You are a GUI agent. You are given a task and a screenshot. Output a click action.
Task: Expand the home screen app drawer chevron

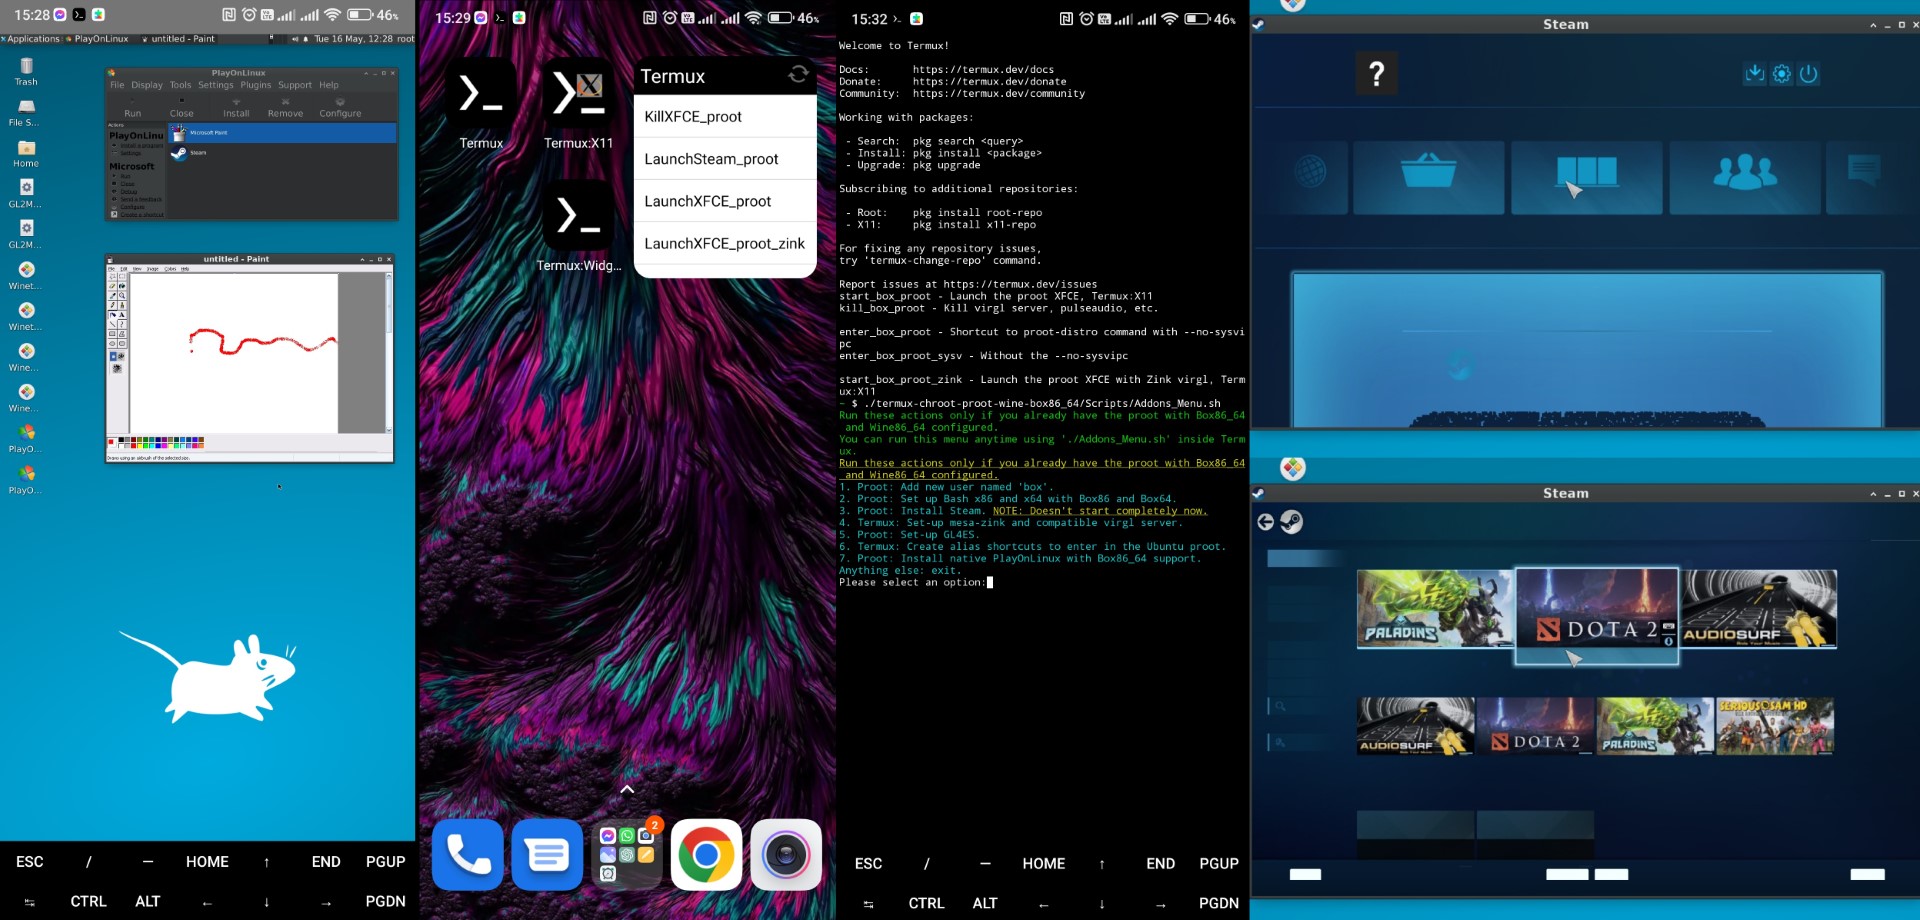click(627, 789)
